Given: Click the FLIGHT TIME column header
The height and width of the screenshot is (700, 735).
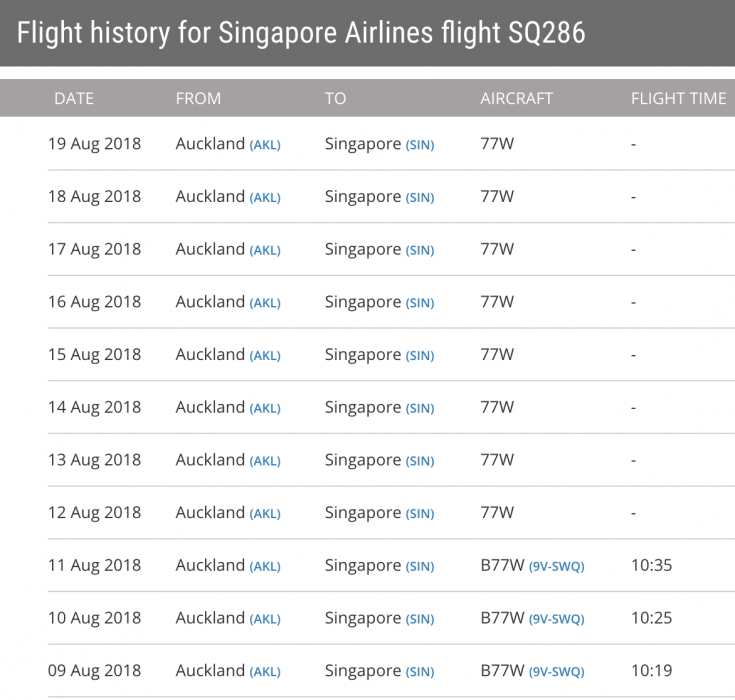Looking at the screenshot, I should tap(678, 98).
